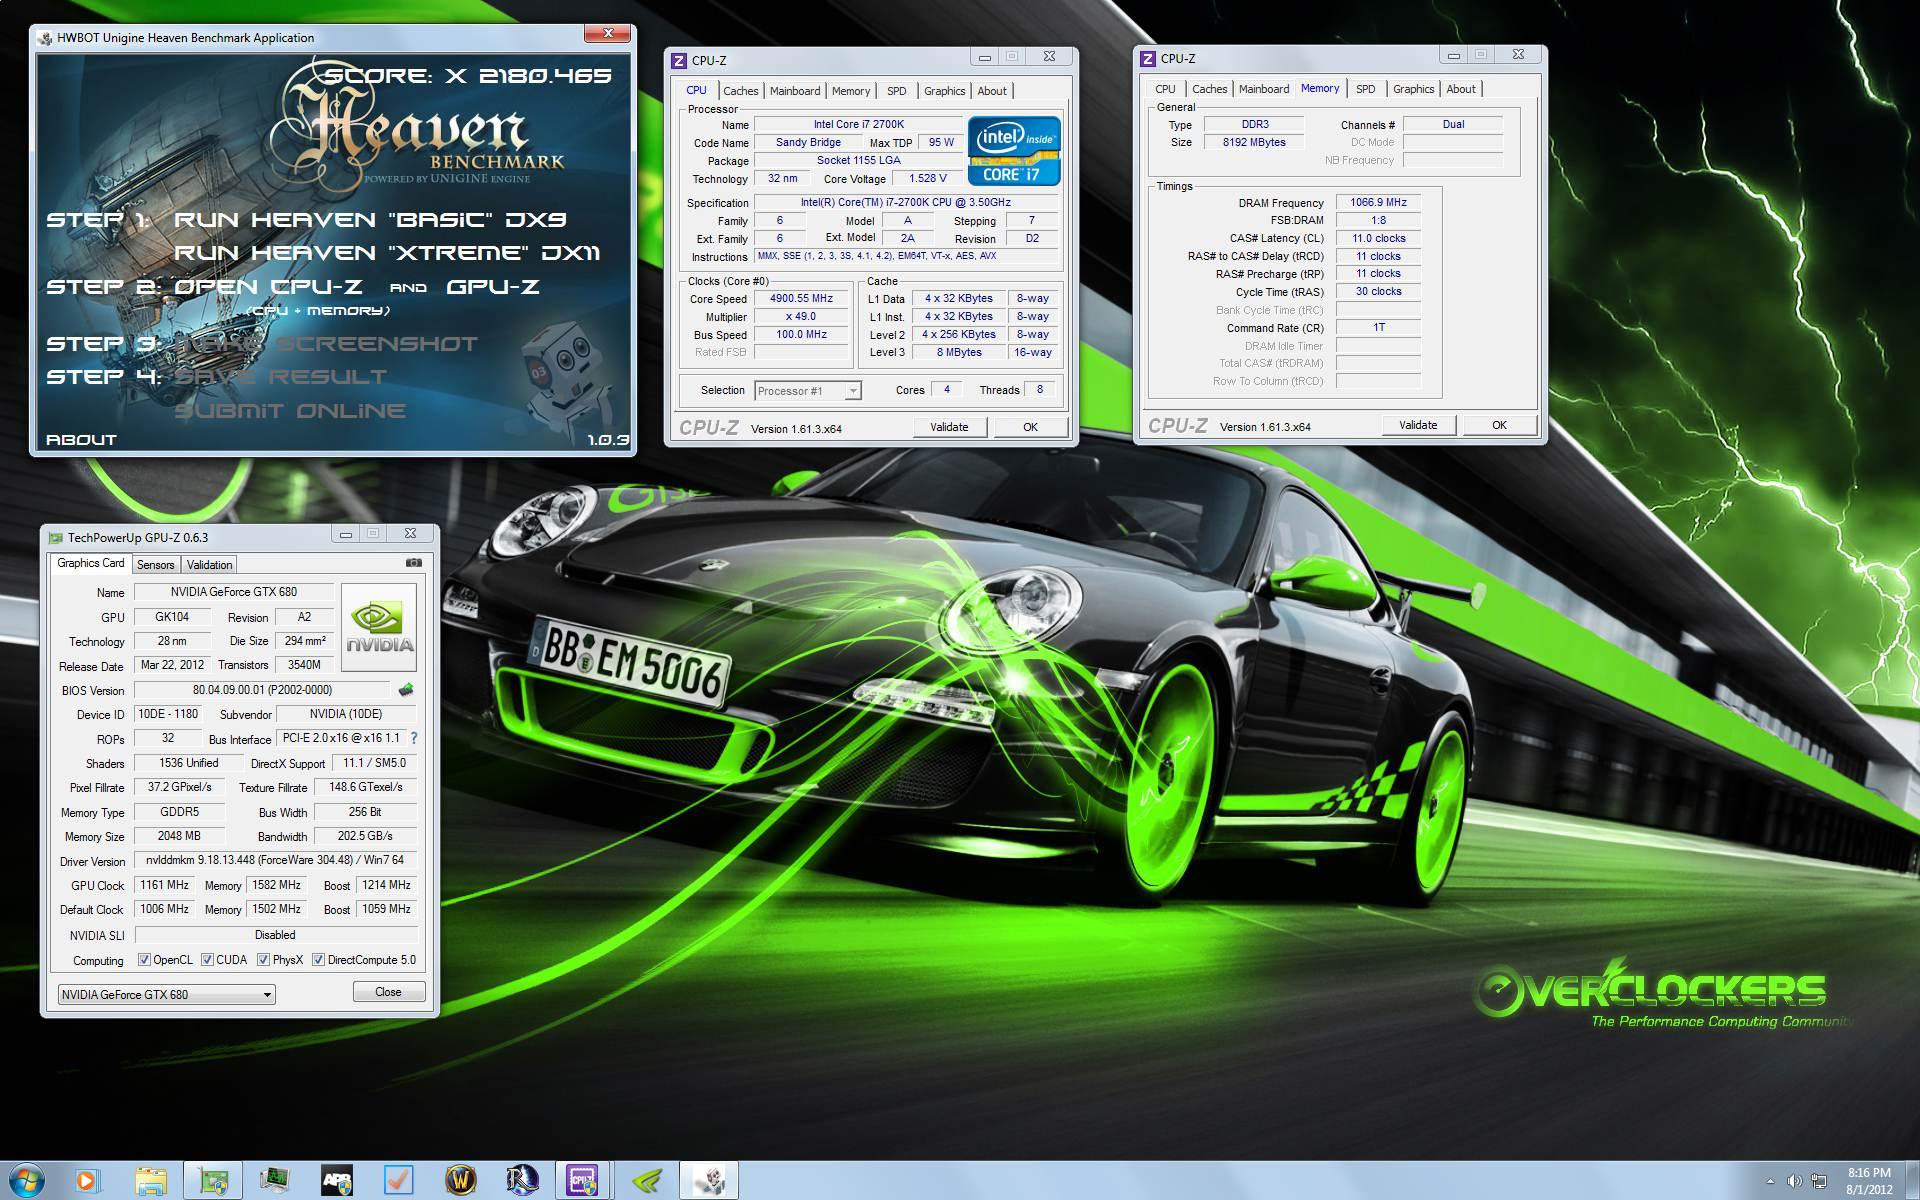Click the GPU Clock value 1161 MHz in GPU-Z

click(x=165, y=885)
